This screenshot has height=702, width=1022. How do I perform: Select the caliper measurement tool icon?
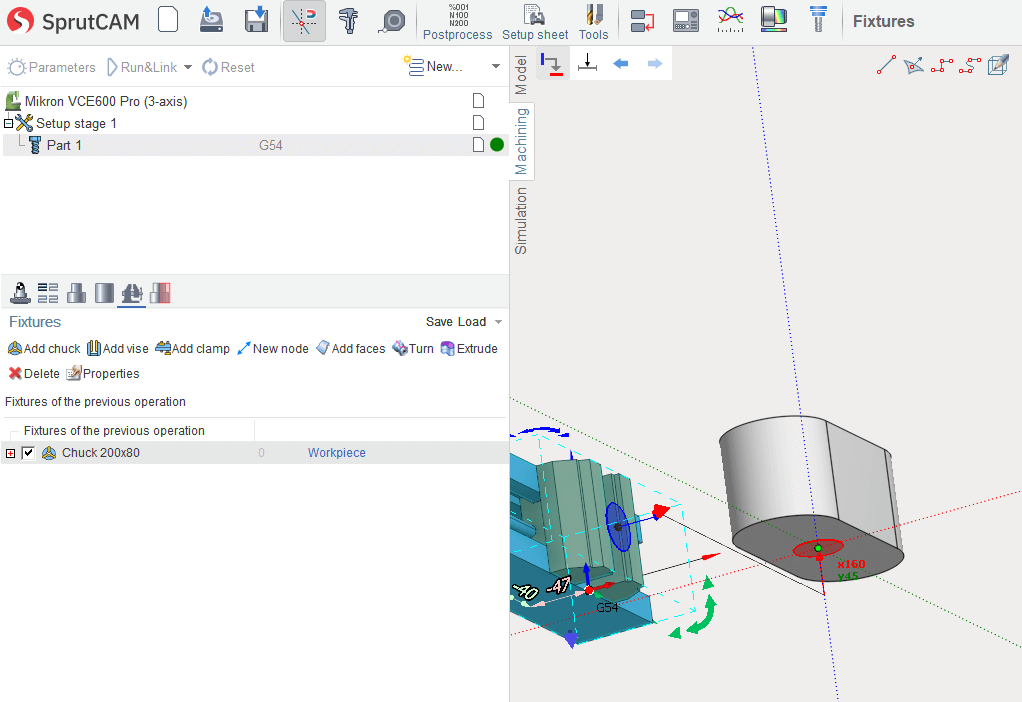(x=348, y=21)
